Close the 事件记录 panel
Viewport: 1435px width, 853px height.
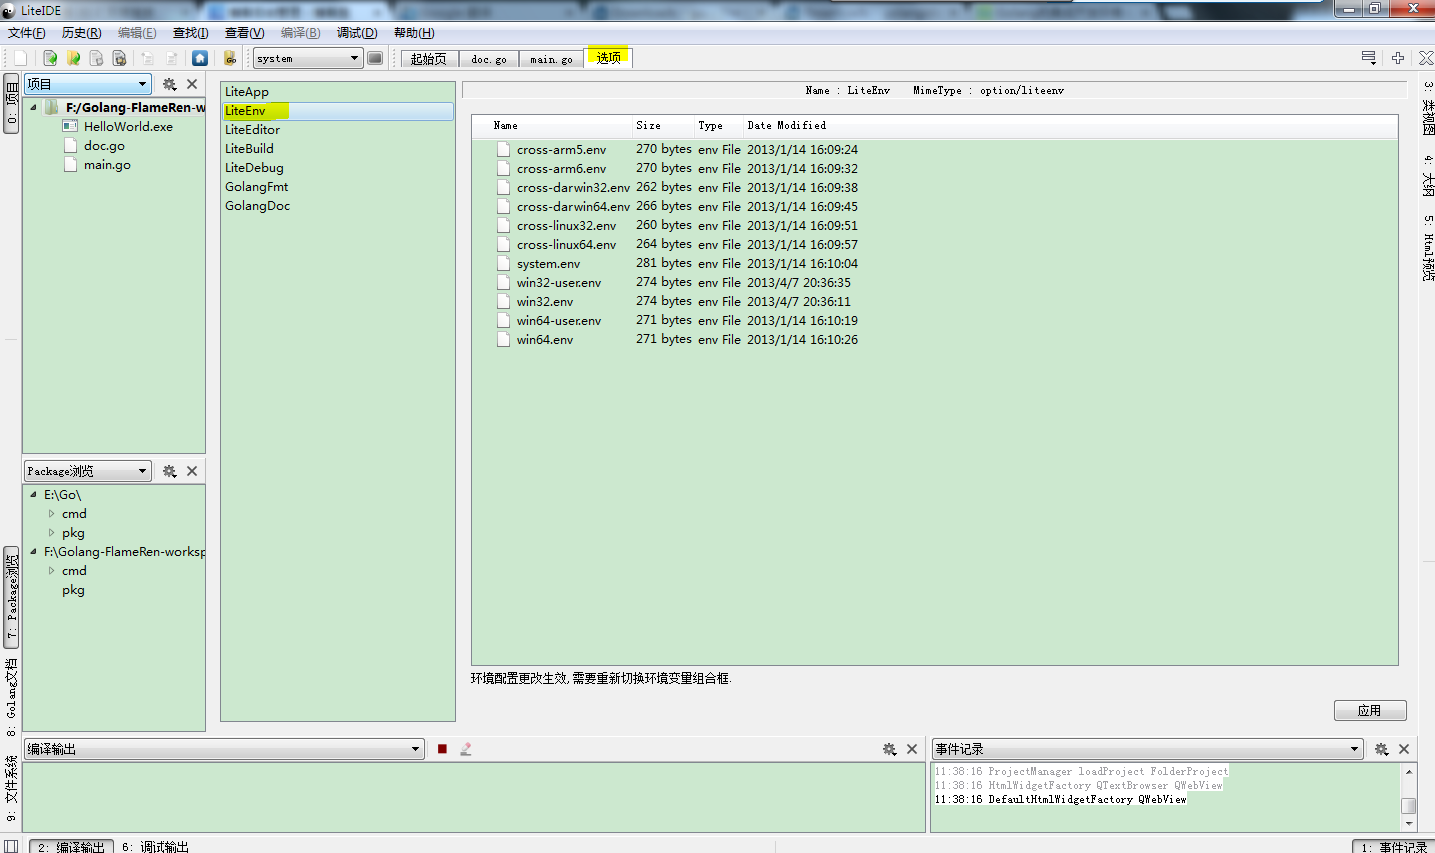1404,749
